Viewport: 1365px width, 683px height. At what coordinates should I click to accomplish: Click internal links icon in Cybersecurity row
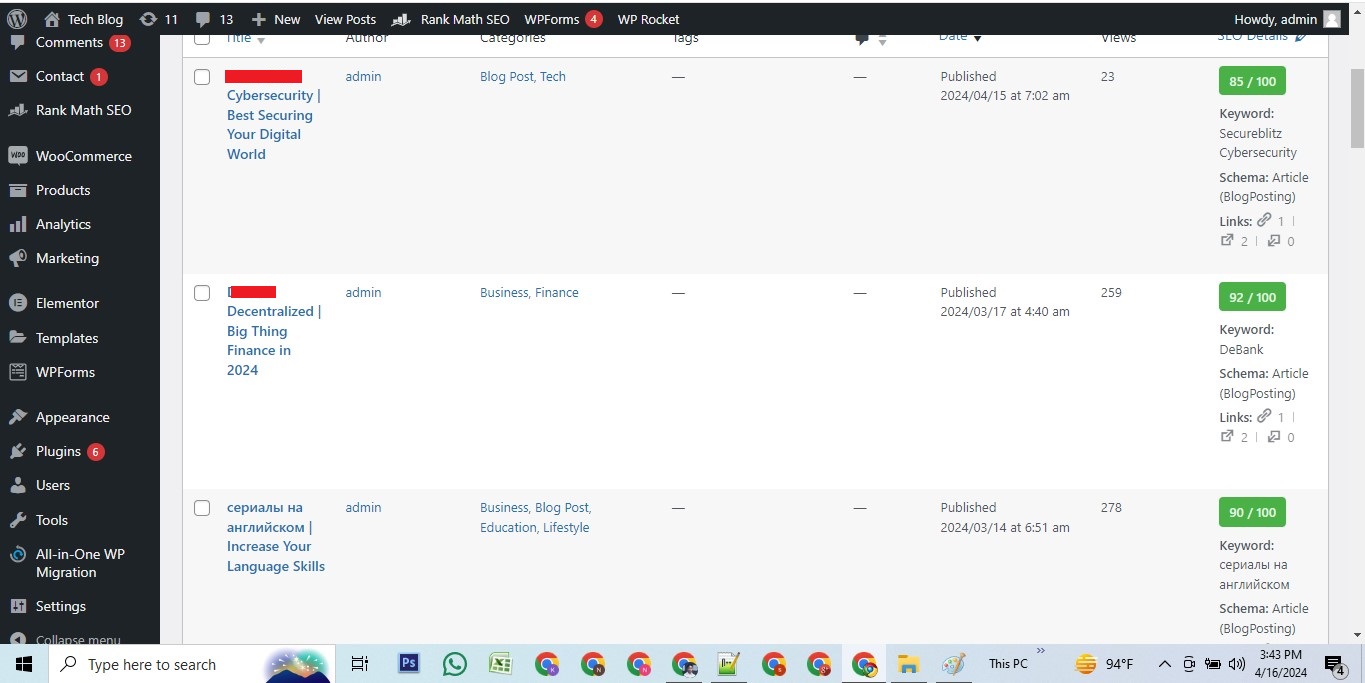(x=1264, y=220)
